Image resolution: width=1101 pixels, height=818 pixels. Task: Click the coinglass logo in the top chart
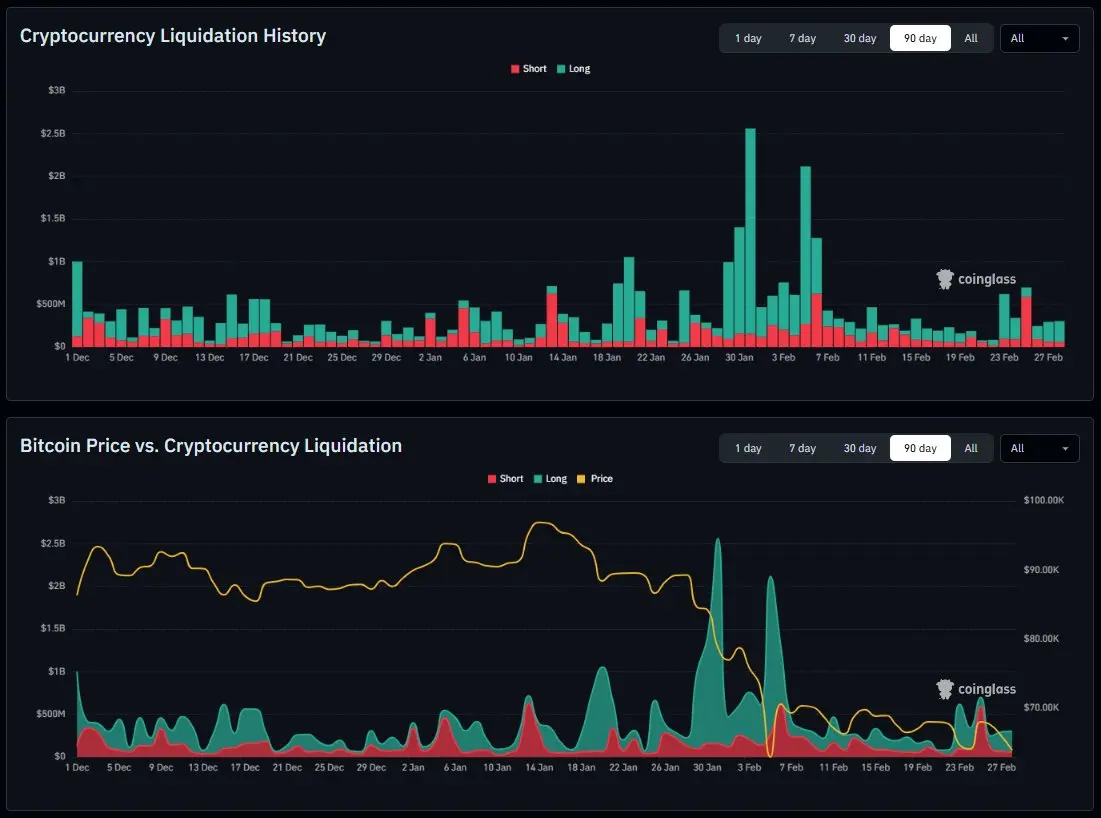[976, 280]
